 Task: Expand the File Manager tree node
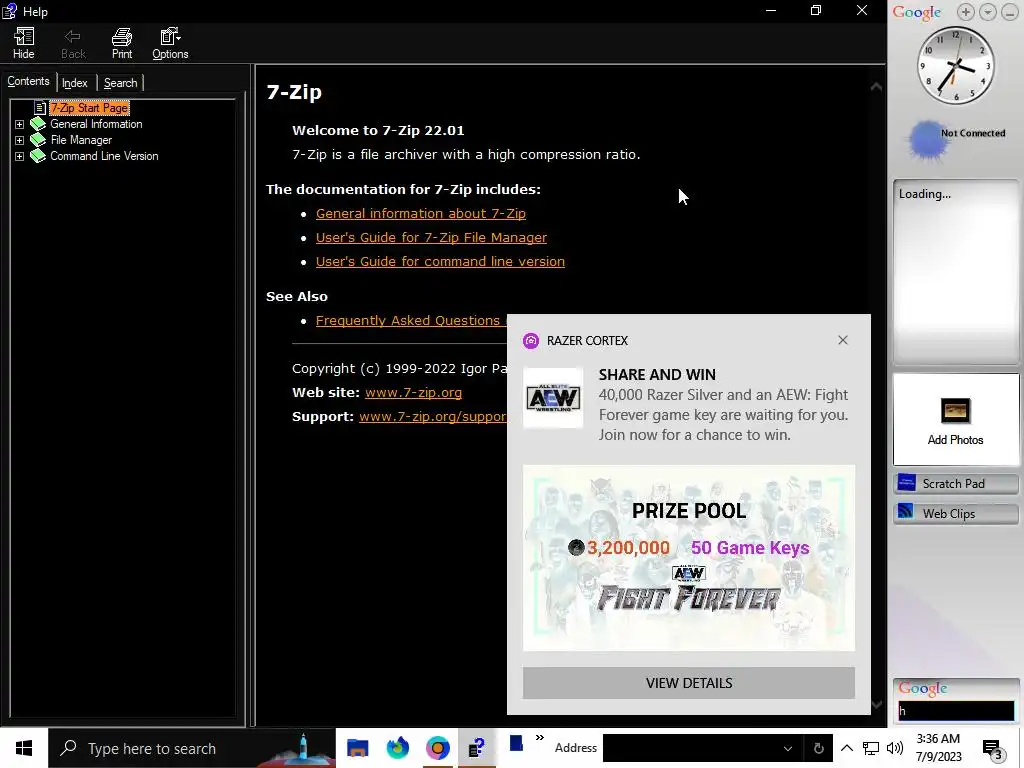(x=20, y=140)
